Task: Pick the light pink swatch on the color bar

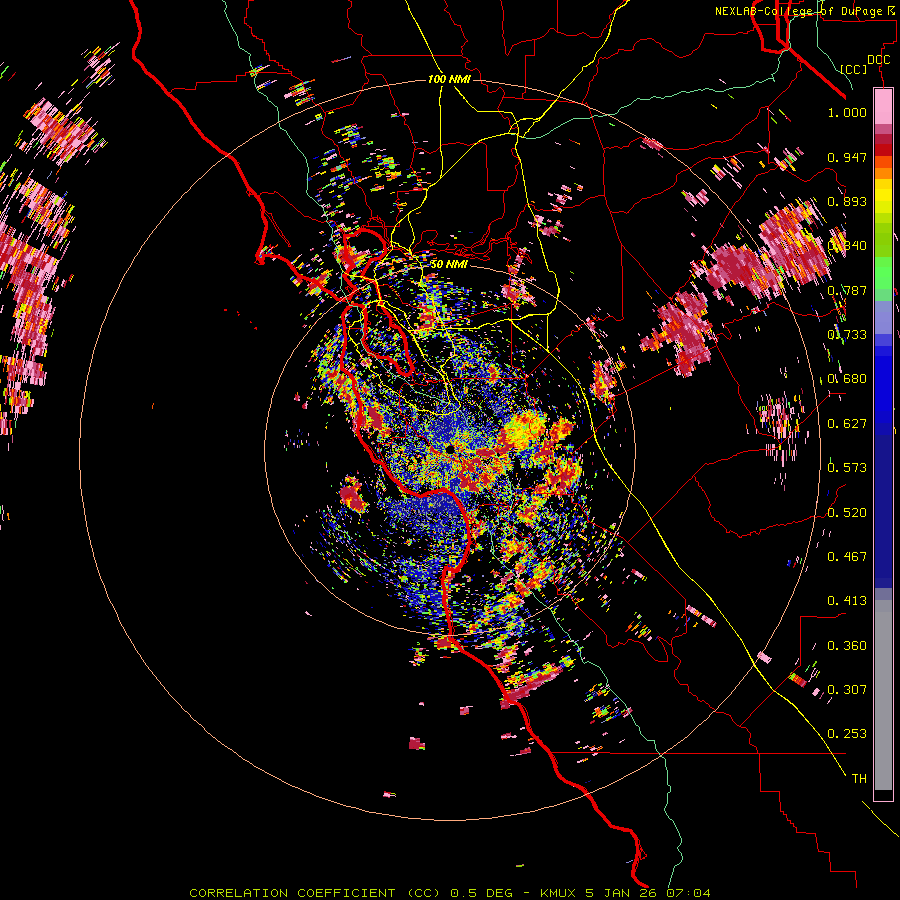Action: [883, 106]
